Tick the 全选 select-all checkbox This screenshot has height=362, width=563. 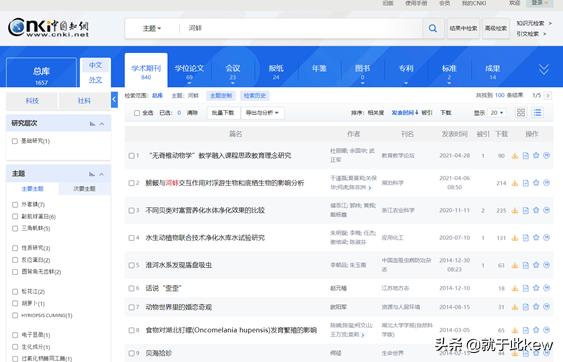click(x=137, y=113)
